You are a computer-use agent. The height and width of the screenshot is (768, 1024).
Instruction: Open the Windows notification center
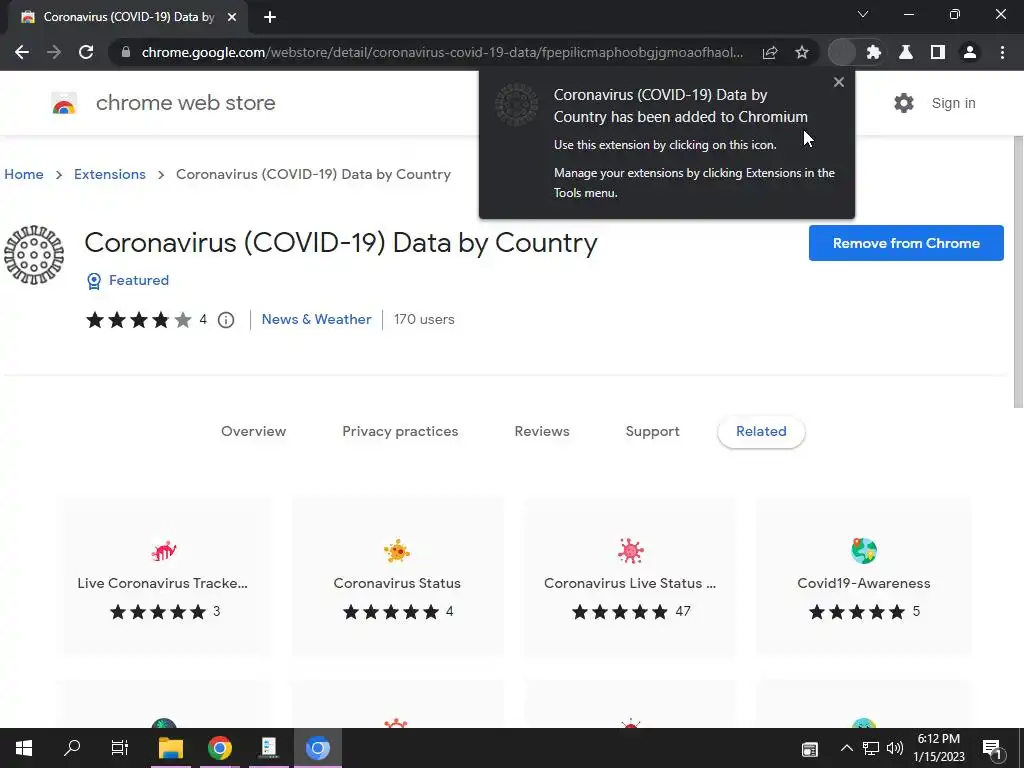coord(992,749)
